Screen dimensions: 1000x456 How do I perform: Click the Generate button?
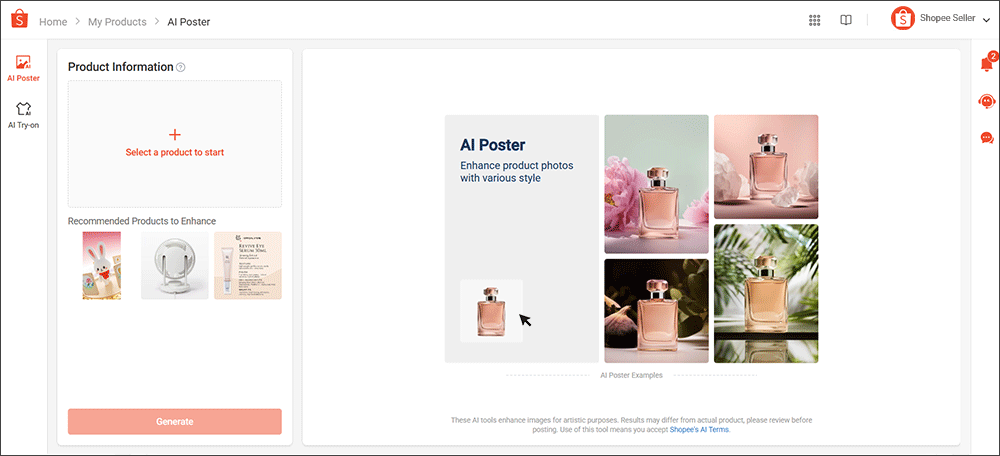(175, 422)
